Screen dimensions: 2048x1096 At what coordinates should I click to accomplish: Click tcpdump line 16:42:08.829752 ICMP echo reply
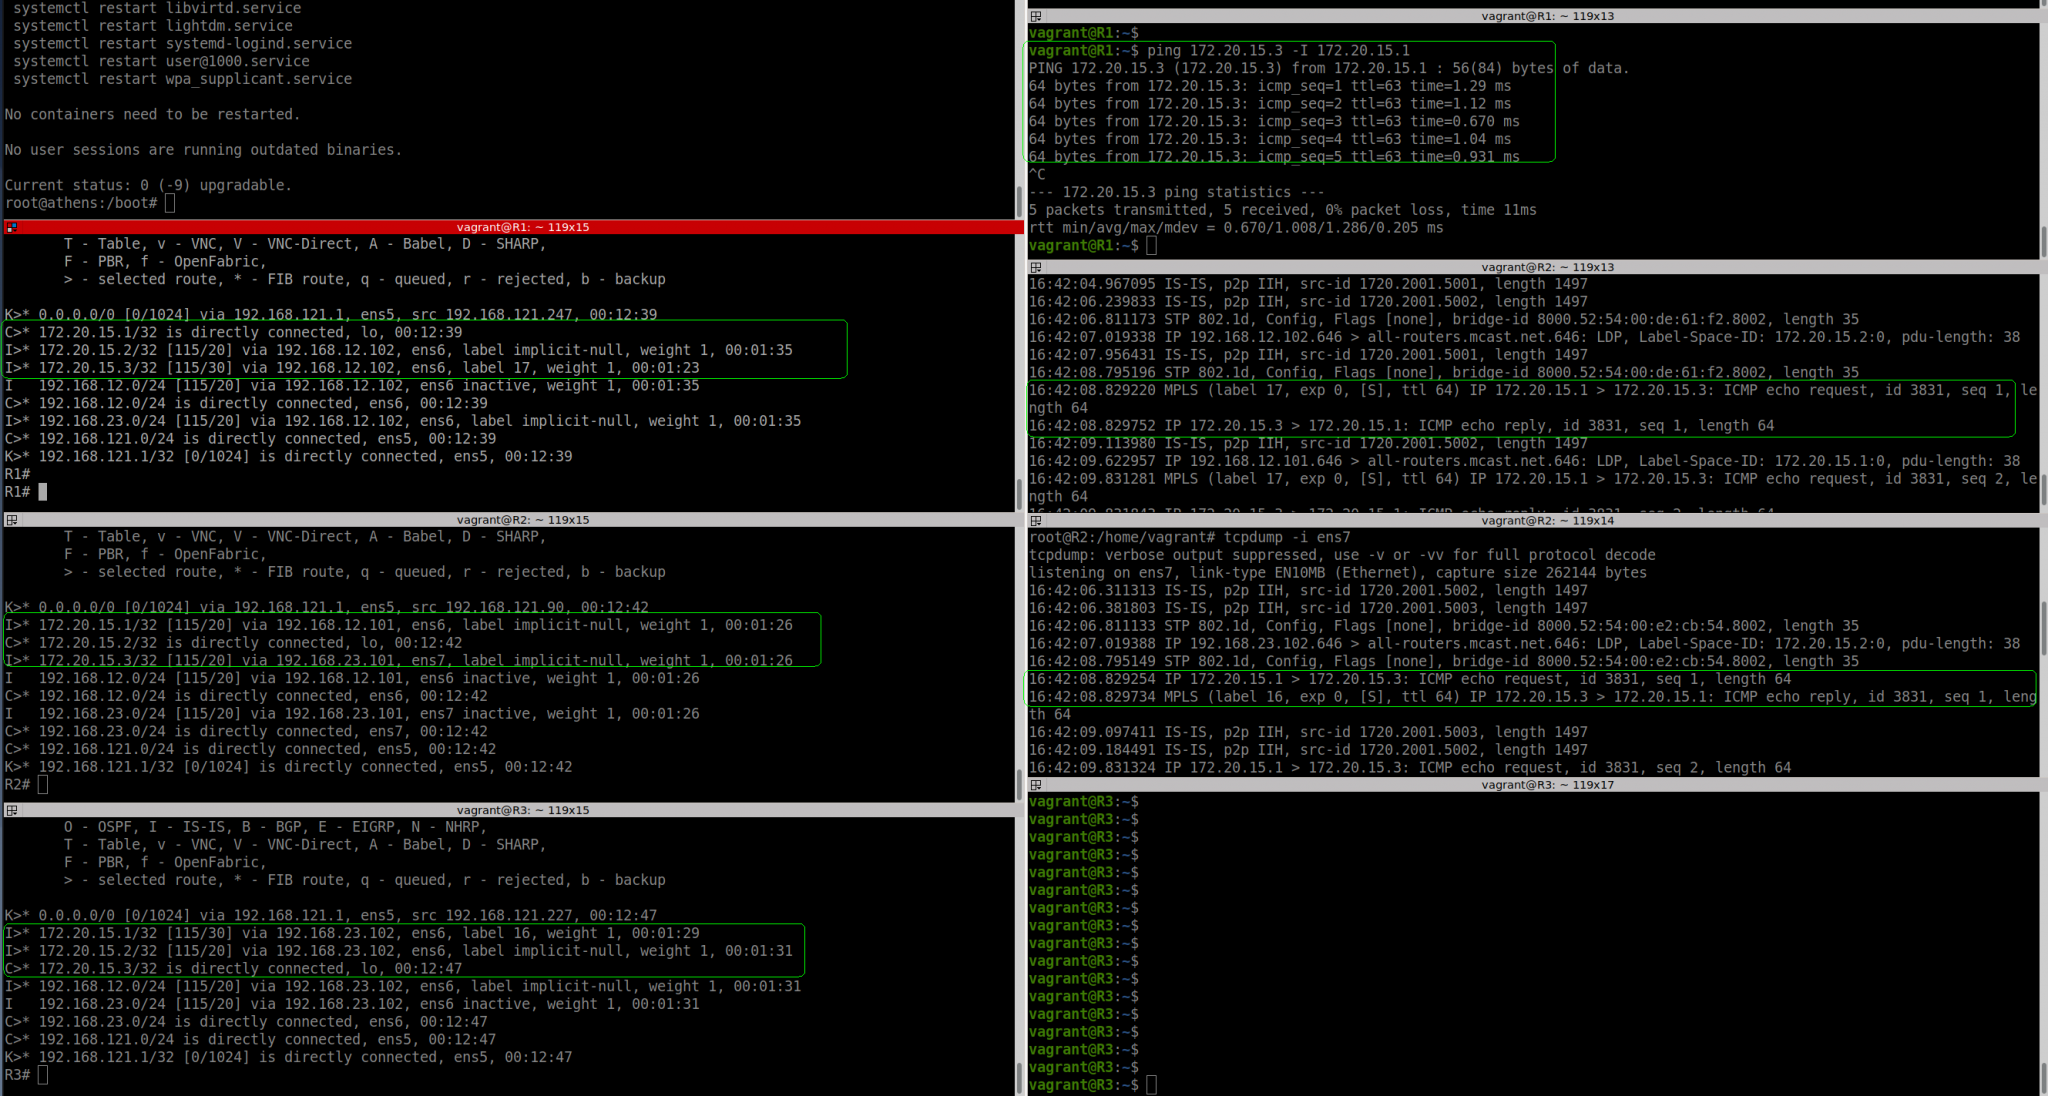[1401, 426]
